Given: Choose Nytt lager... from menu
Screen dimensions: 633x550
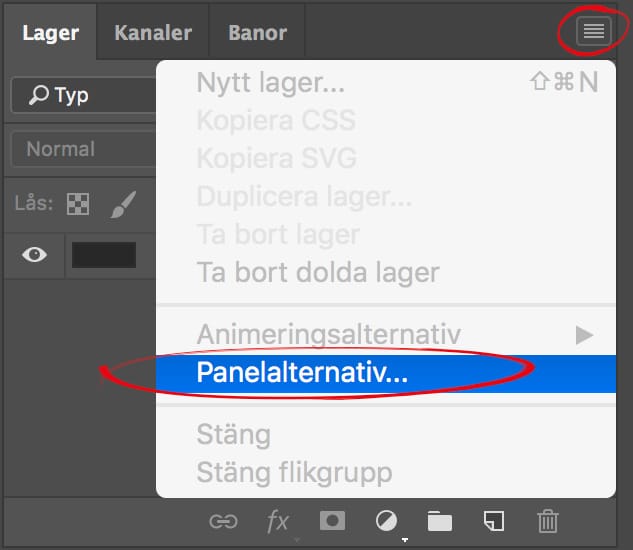Looking at the screenshot, I should (x=386, y=82).
